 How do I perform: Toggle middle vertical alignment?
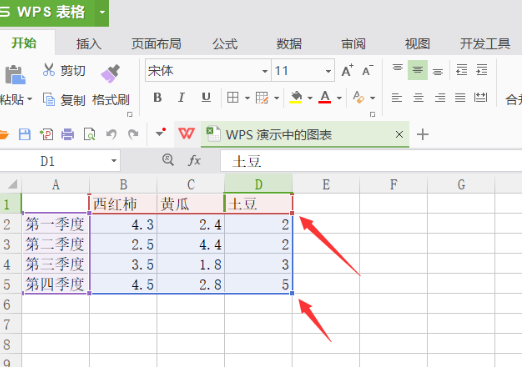(418, 70)
